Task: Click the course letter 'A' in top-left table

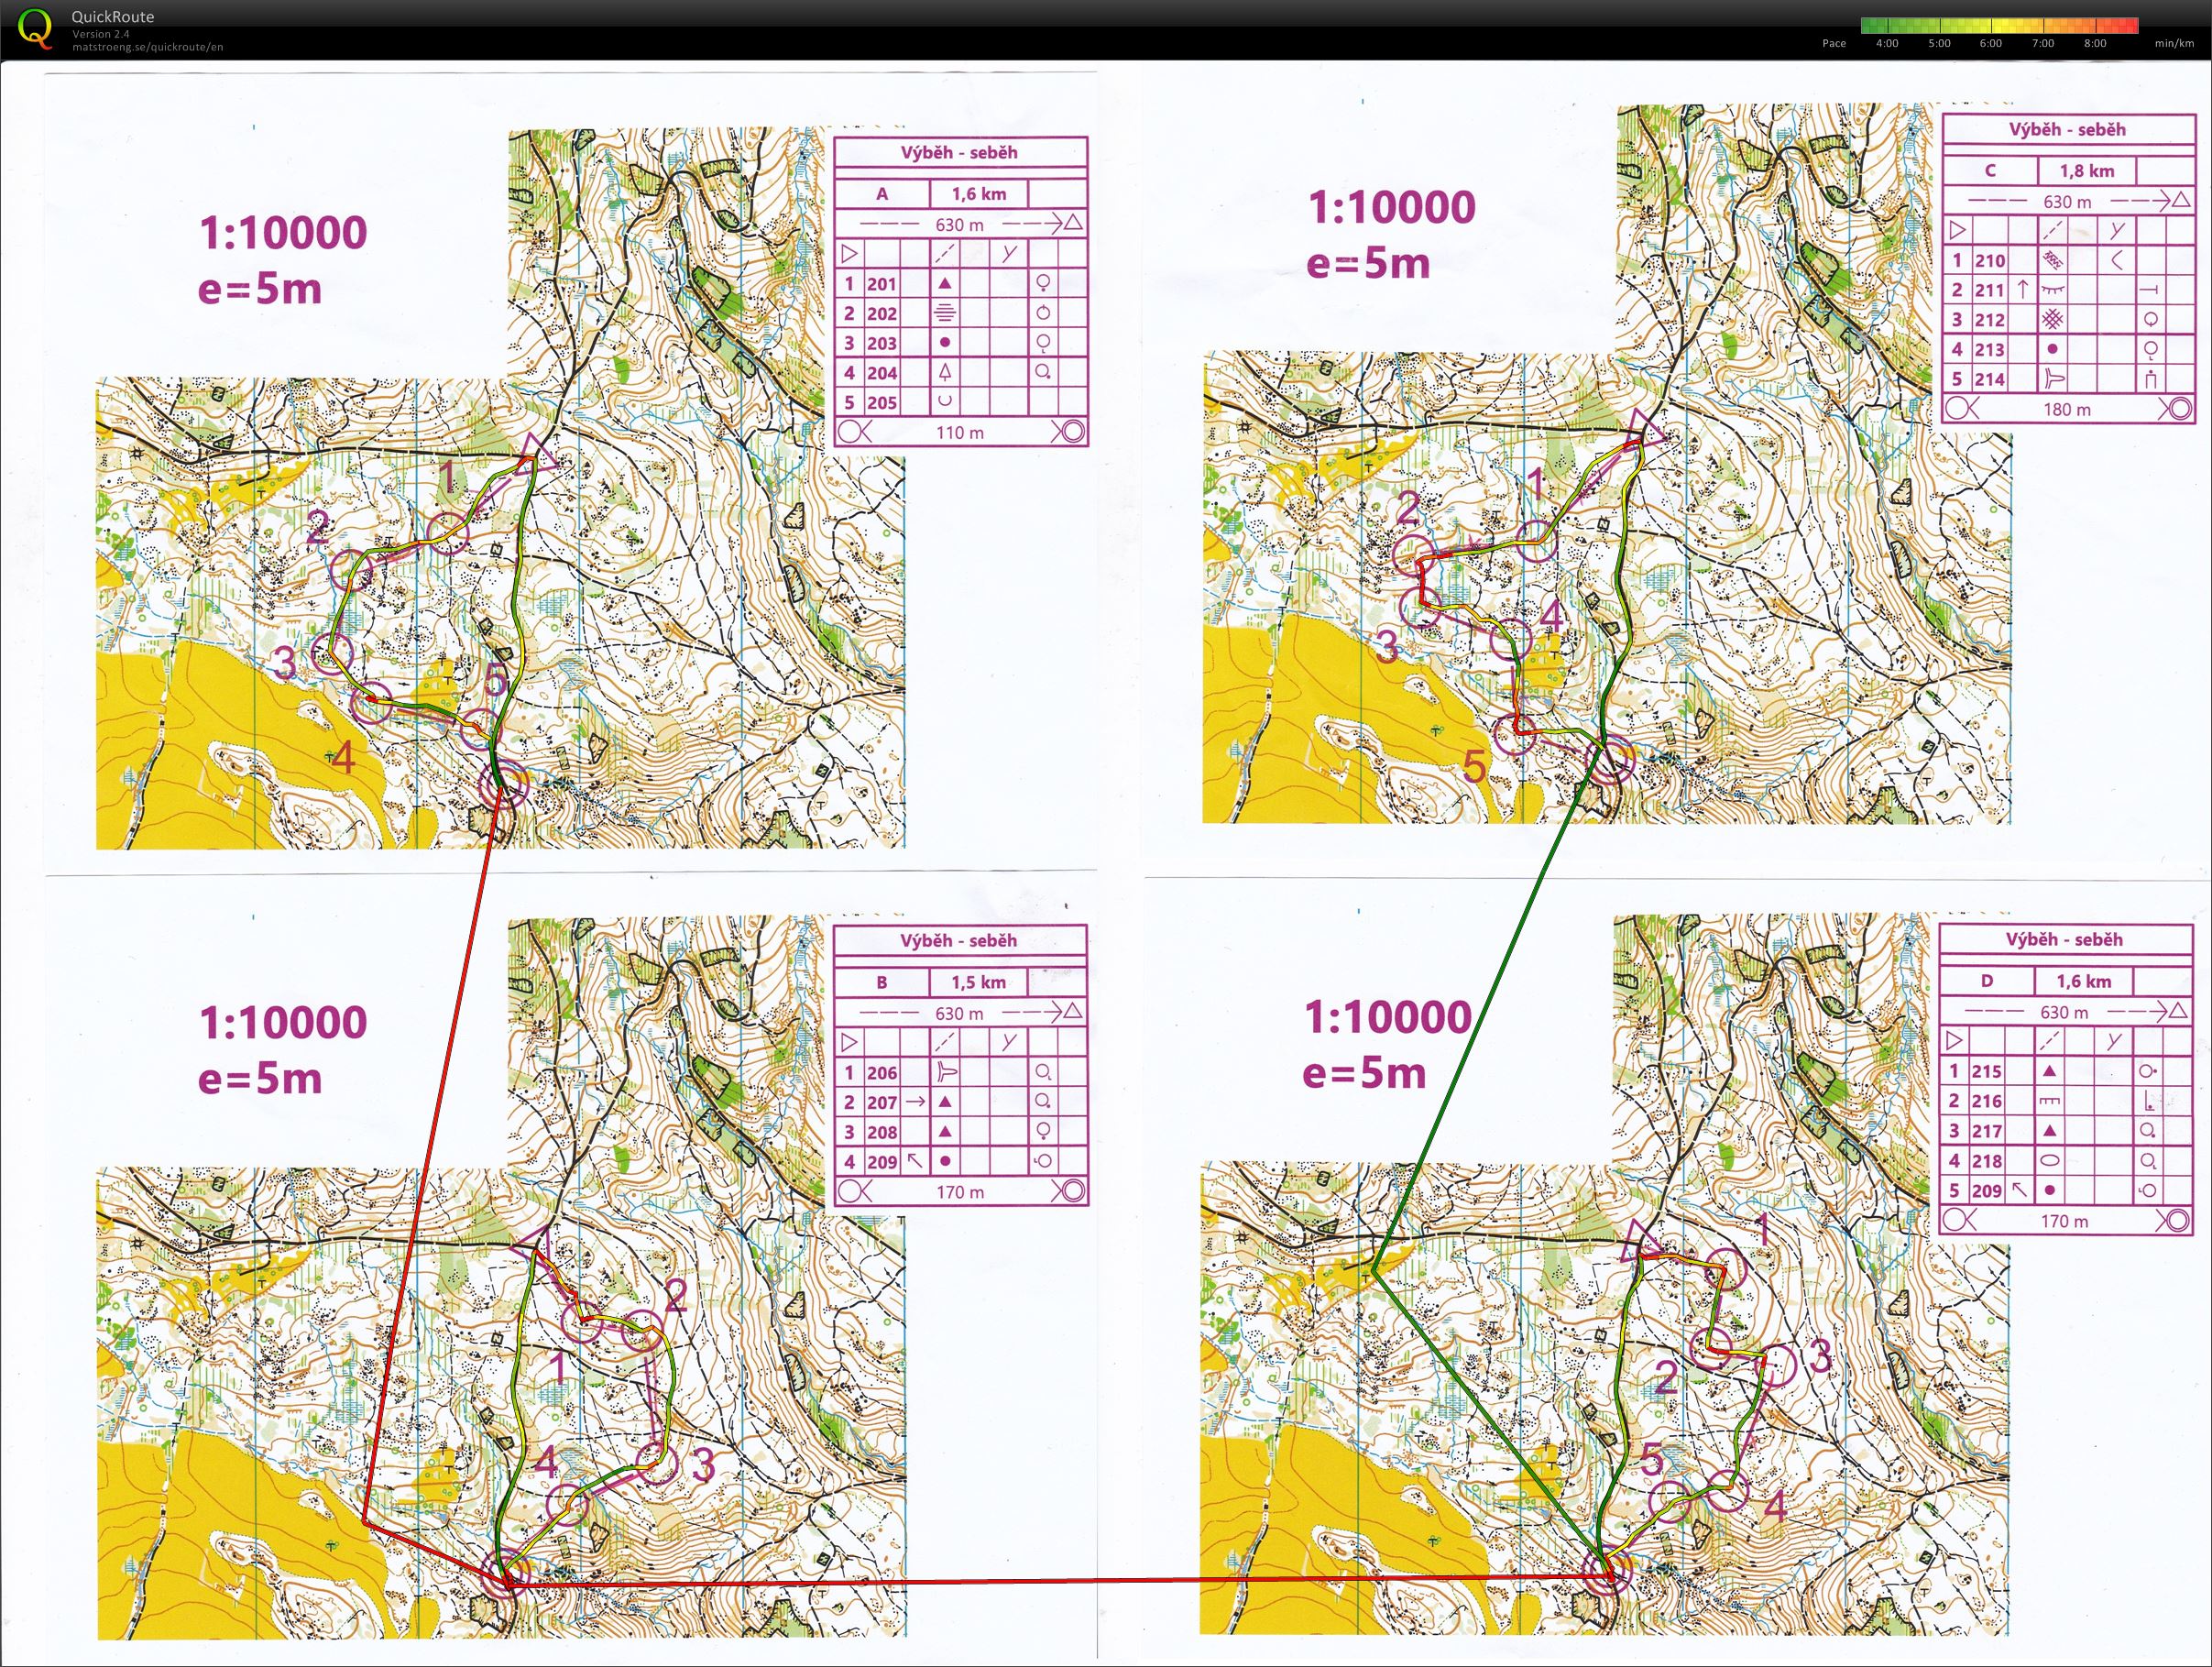Action: click(882, 194)
